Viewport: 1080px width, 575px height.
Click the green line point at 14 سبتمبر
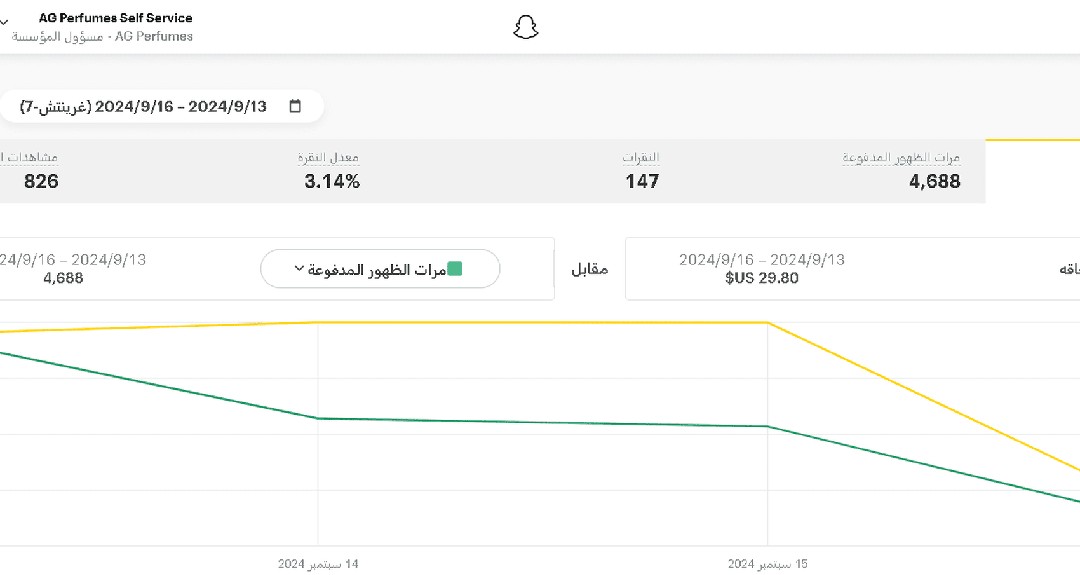[318, 418]
